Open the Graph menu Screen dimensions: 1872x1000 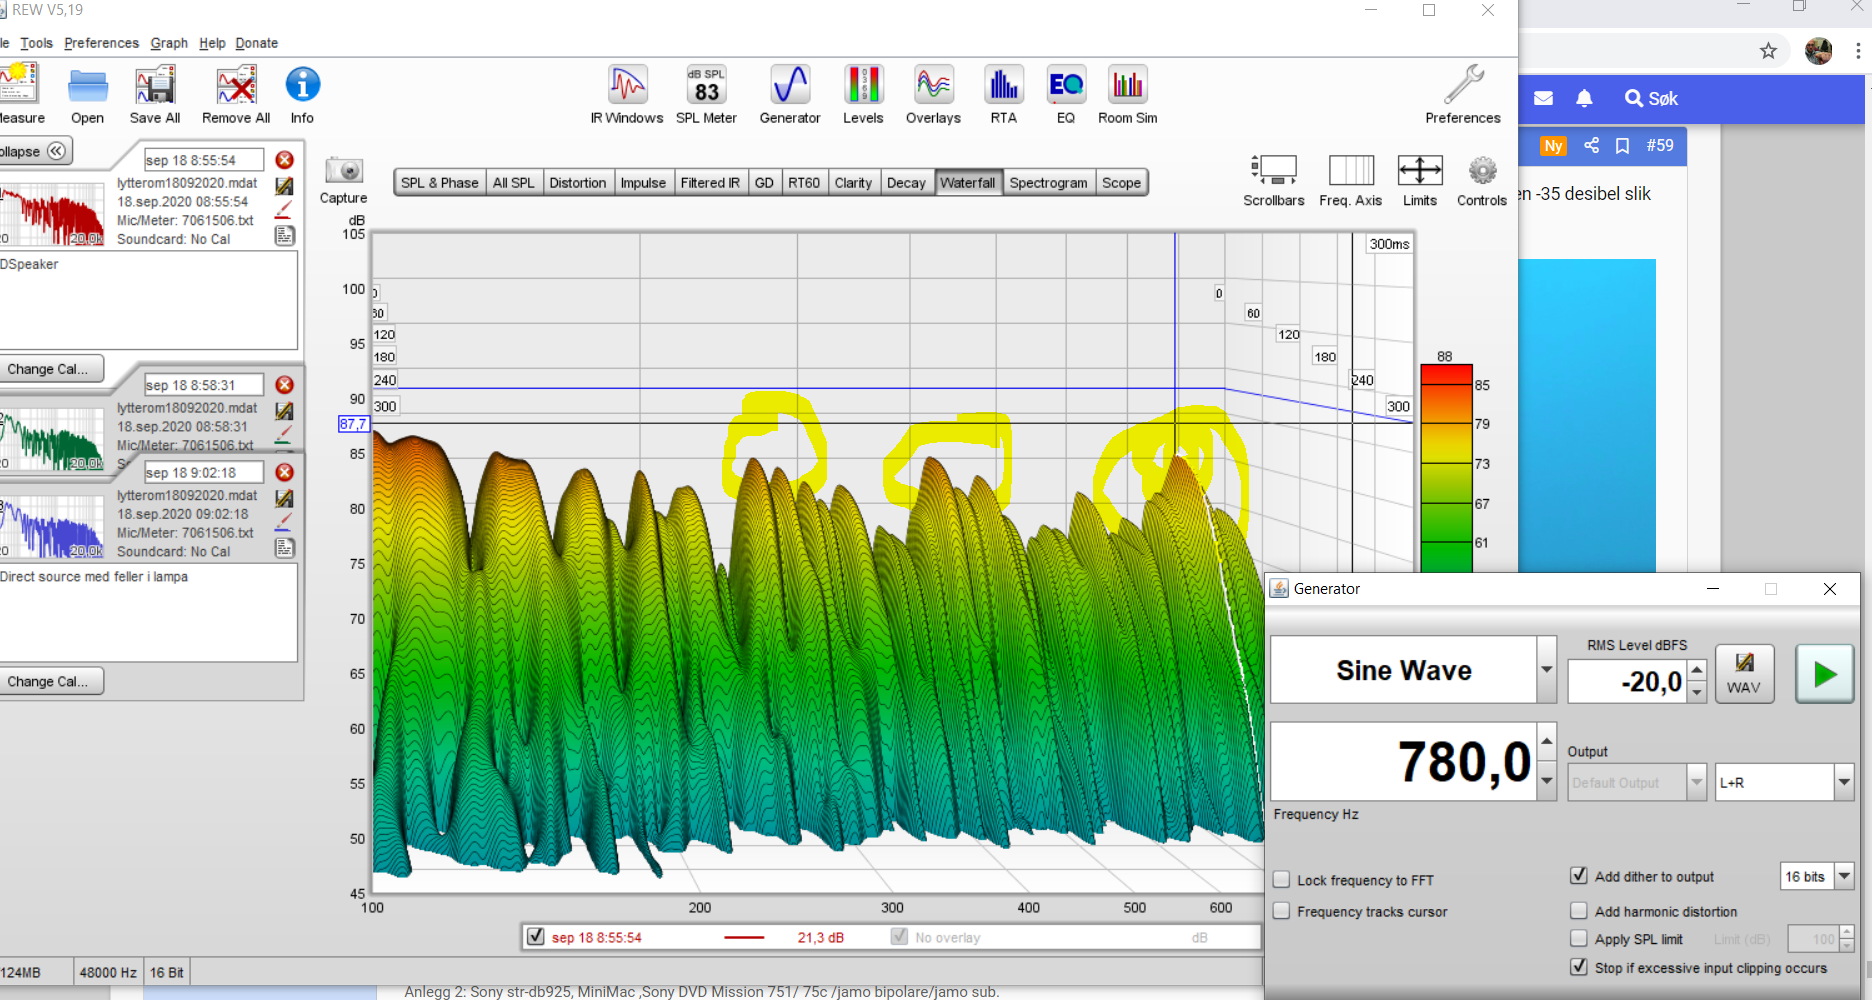point(169,43)
